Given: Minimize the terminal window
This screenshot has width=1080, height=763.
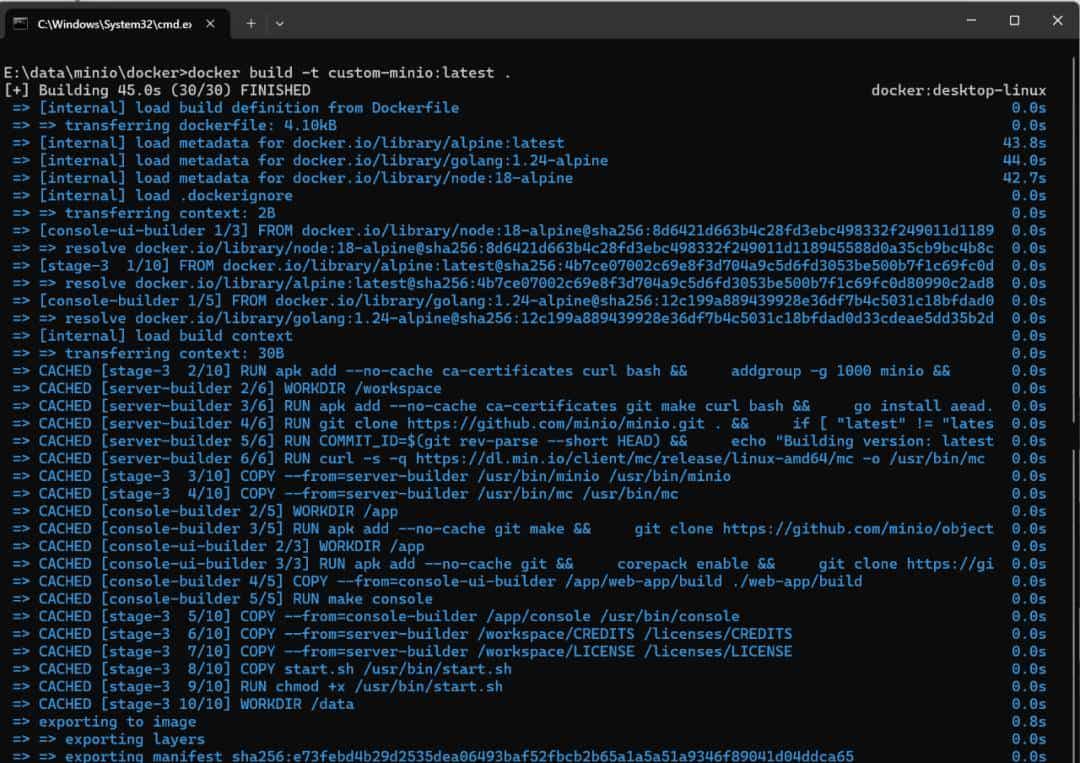Looking at the screenshot, I should [x=971, y=21].
